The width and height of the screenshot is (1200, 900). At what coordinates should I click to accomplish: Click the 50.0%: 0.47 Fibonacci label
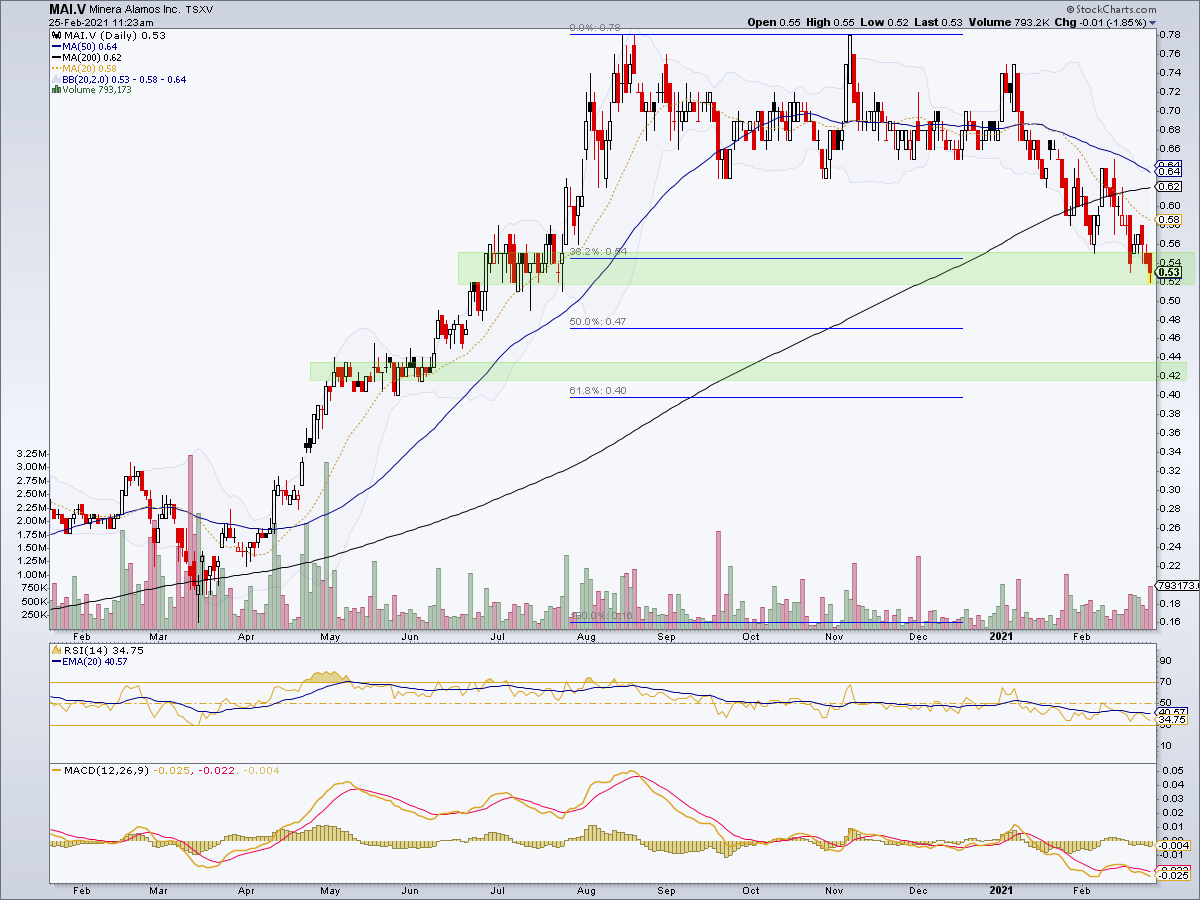598,322
